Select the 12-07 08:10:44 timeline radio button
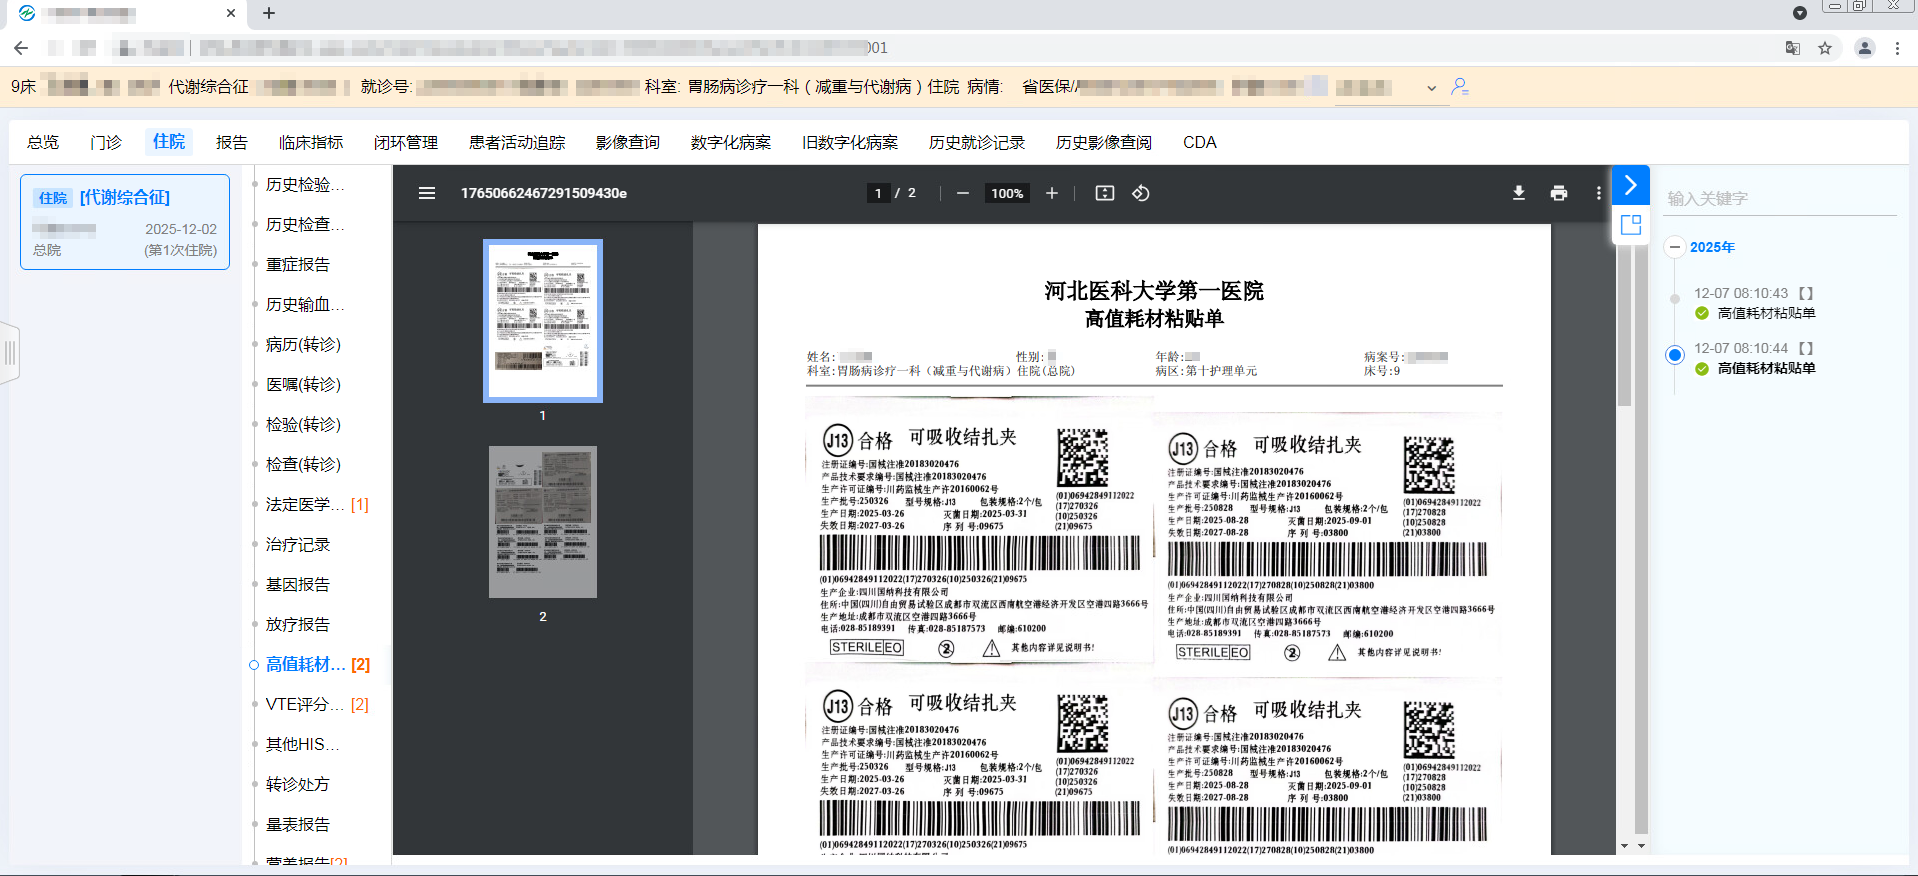1918x876 pixels. point(1675,355)
